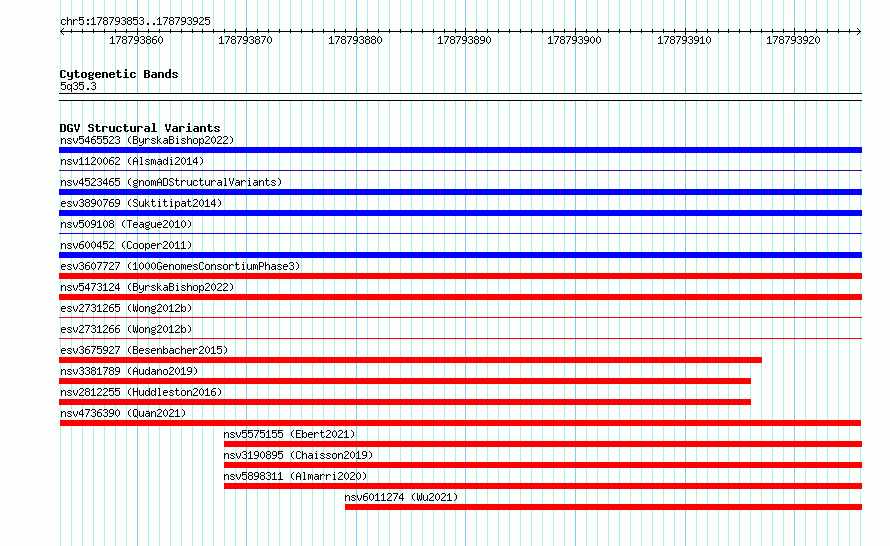Click nsv3190895 (Chaisson2019) label

(x=298, y=455)
